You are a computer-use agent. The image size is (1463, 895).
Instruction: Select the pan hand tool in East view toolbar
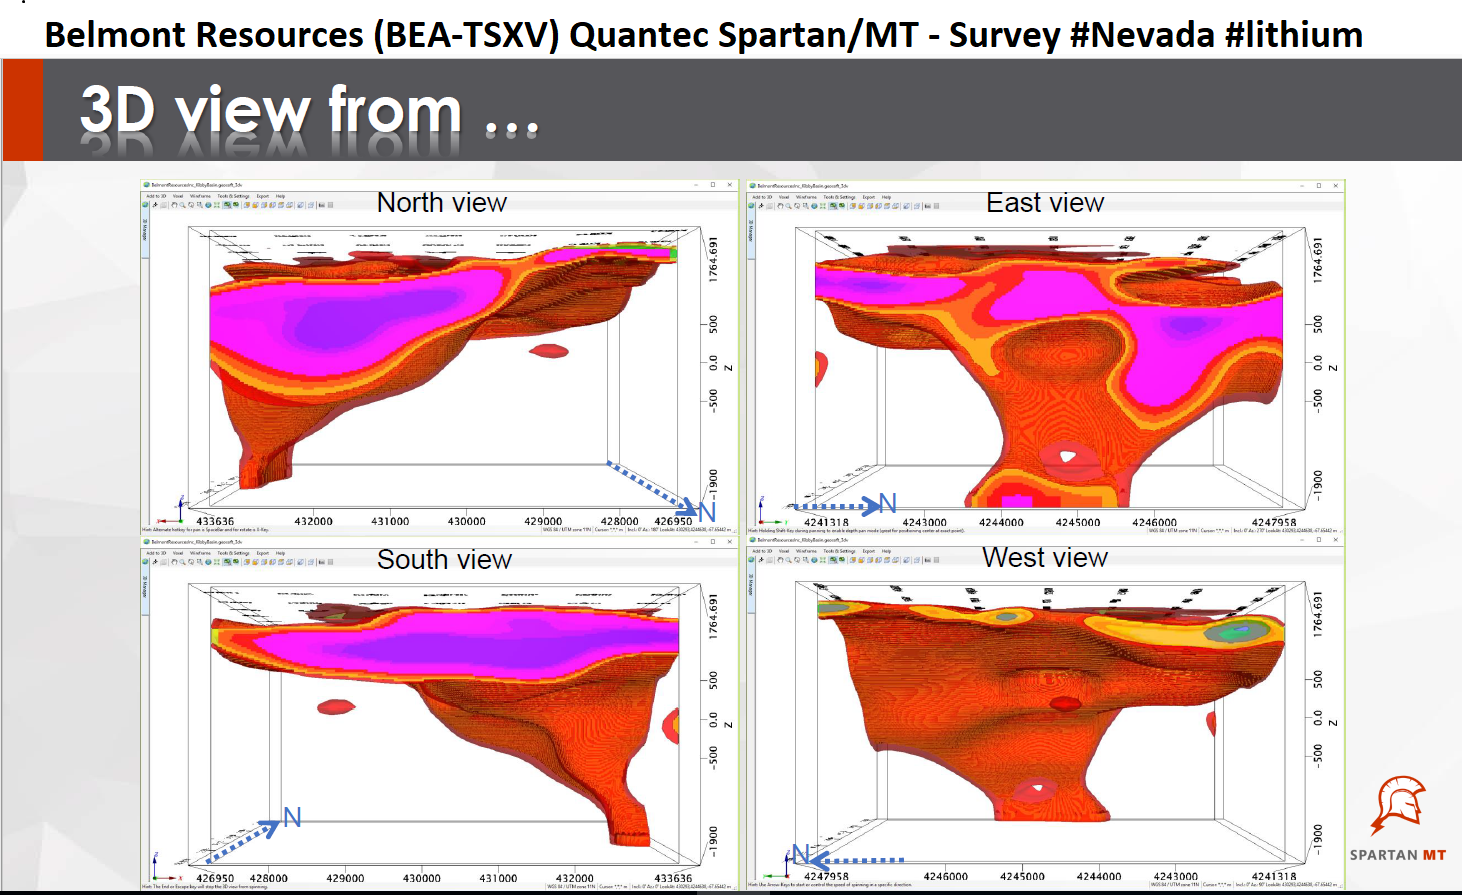[x=780, y=206]
